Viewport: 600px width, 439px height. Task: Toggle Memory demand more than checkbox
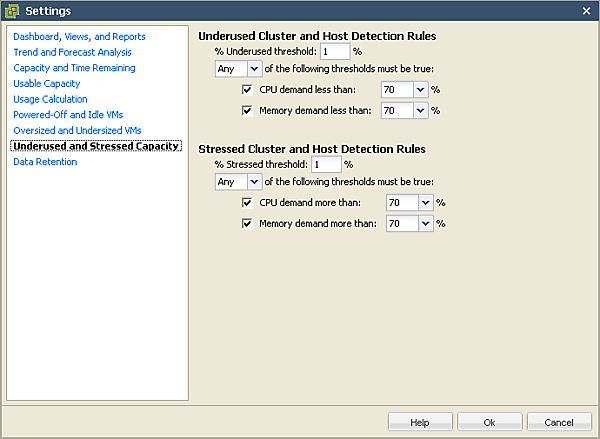pos(248,224)
